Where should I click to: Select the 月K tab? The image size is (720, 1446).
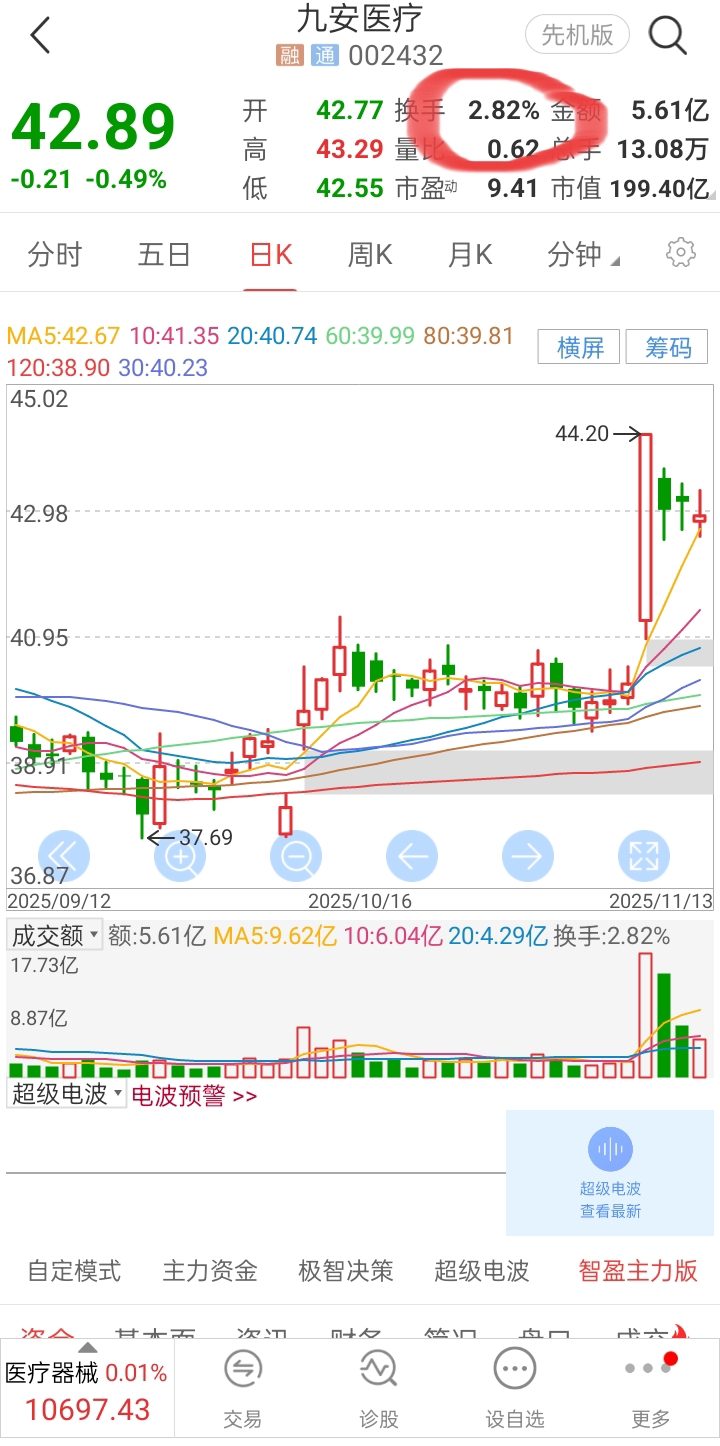[470, 255]
